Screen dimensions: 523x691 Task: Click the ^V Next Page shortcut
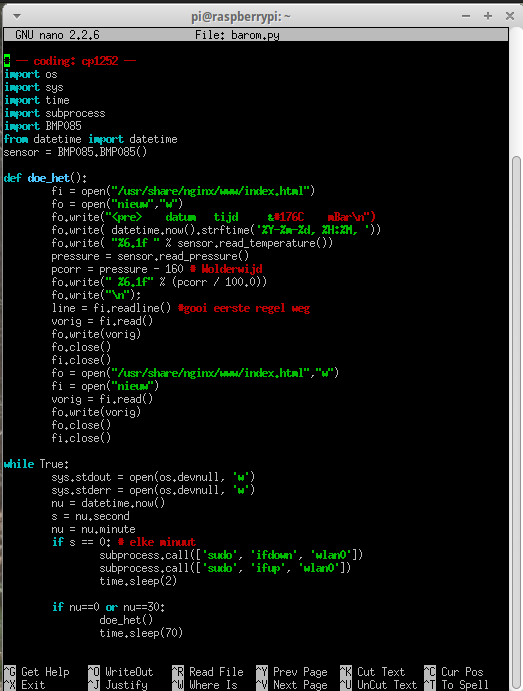pos(292,685)
